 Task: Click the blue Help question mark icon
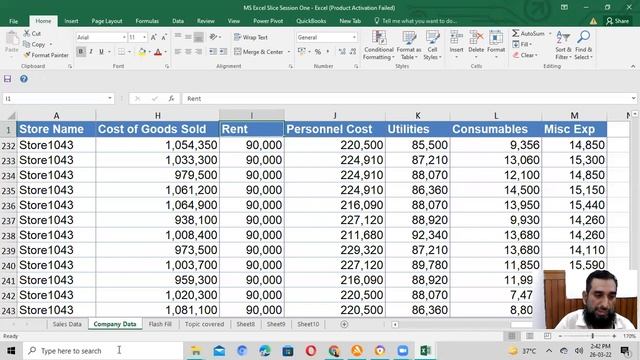point(24,79)
